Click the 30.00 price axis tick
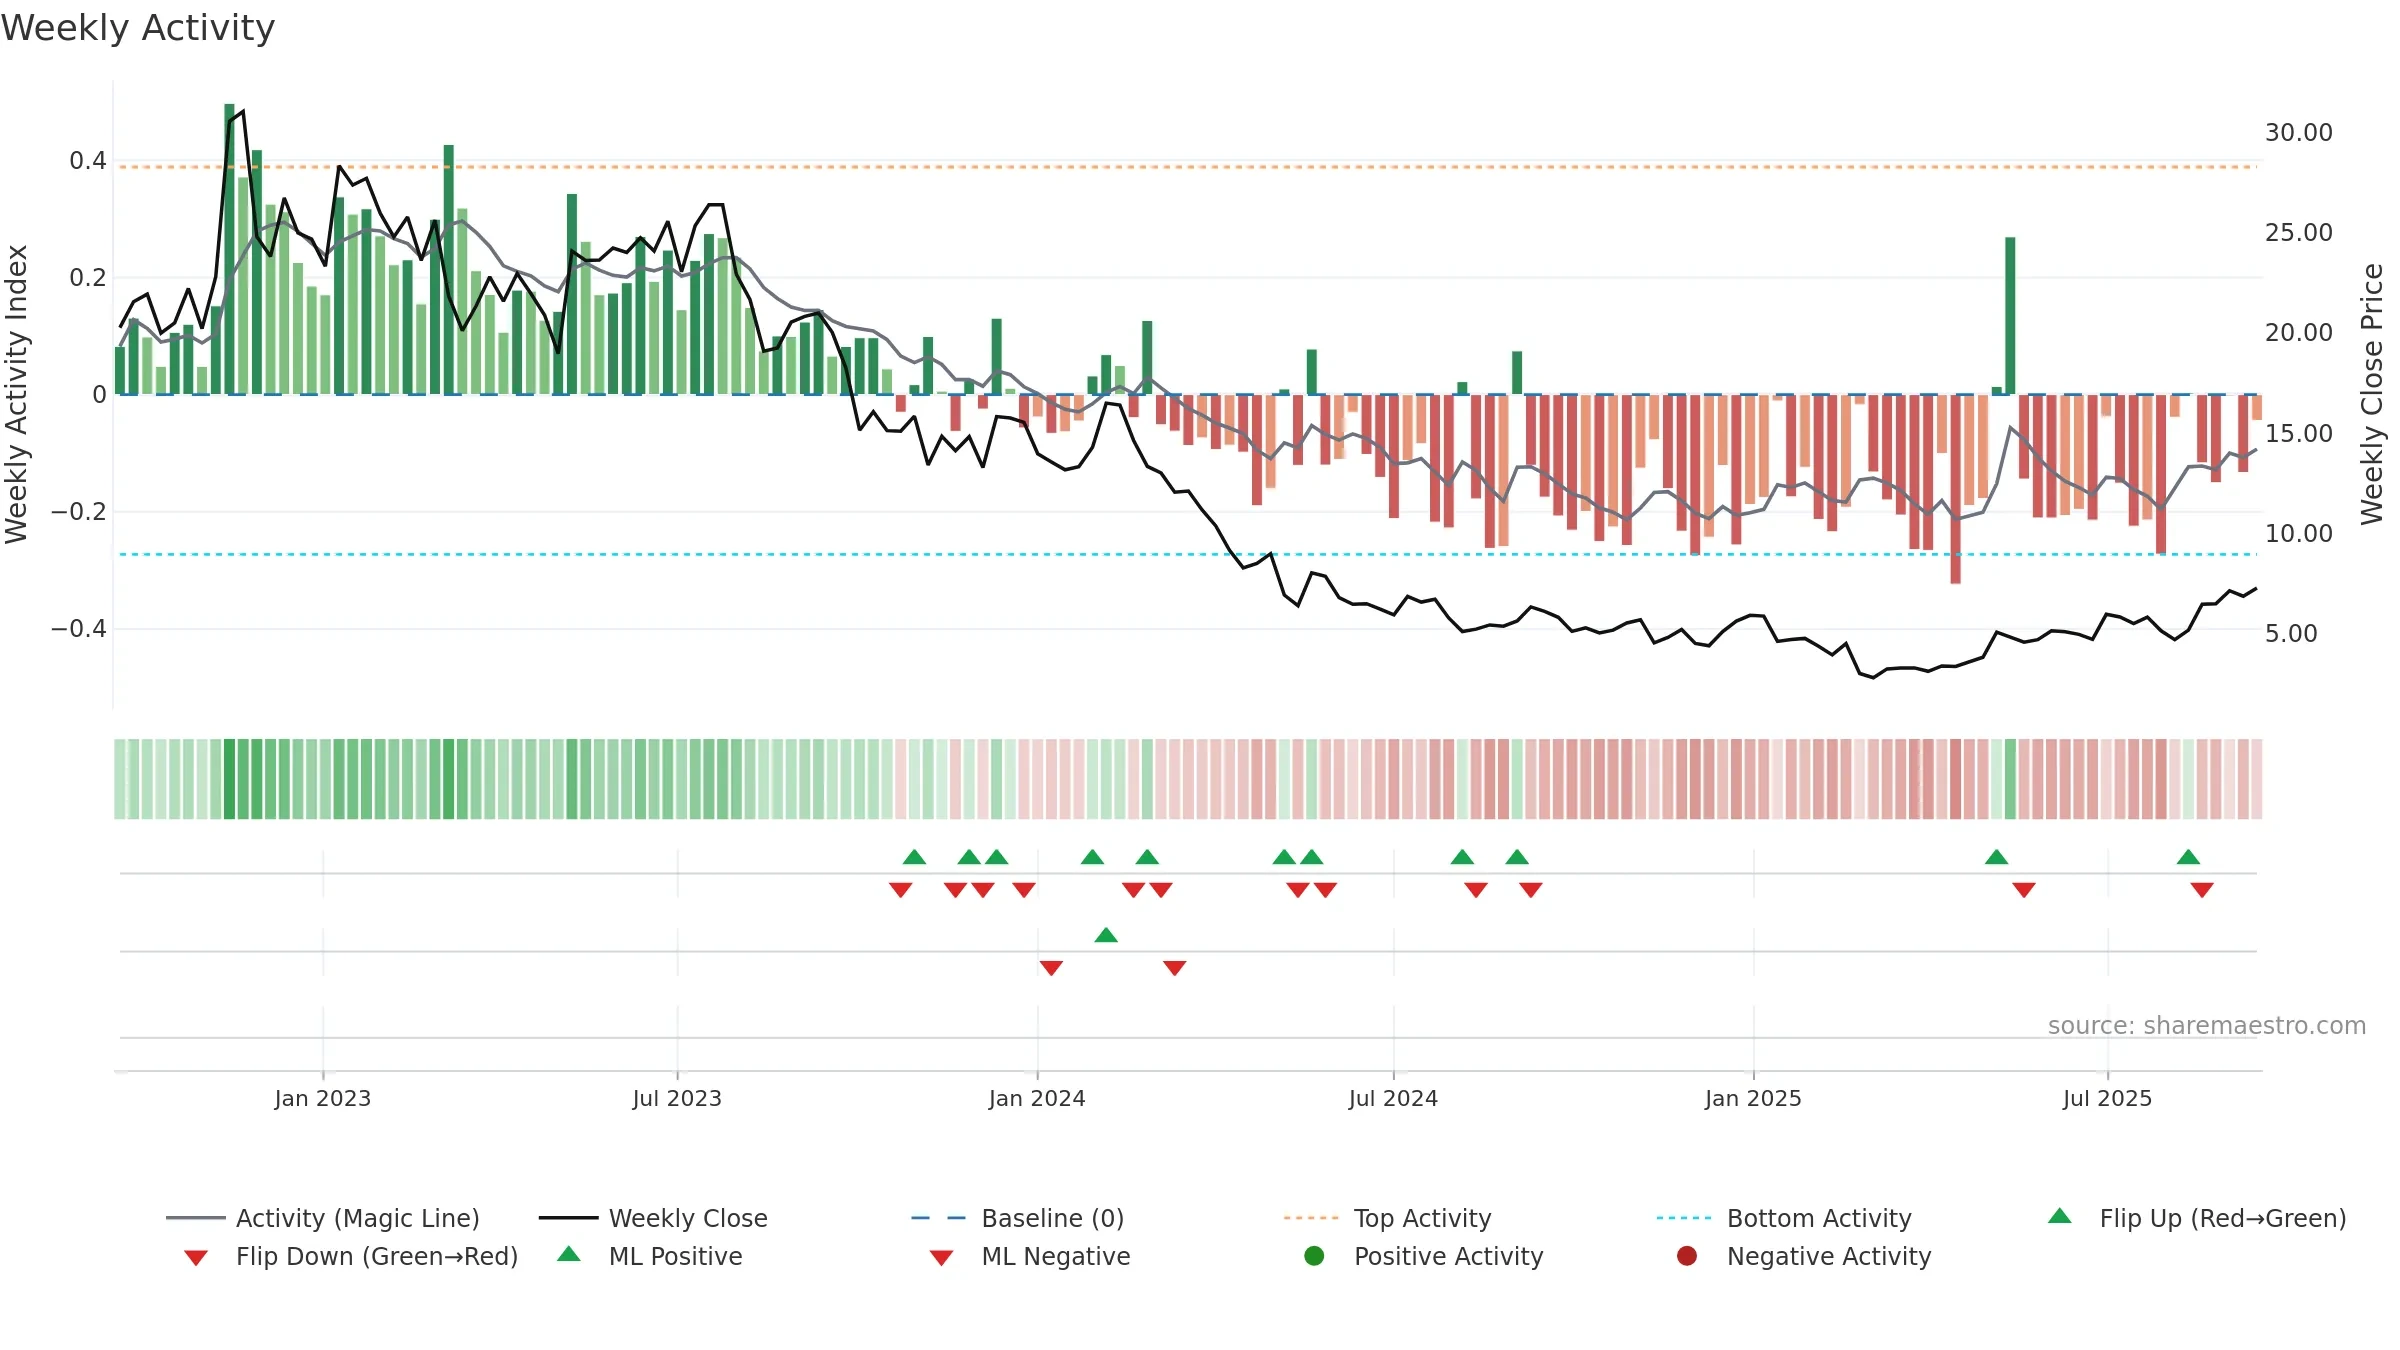This screenshot has width=2400, height=1350. click(2298, 132)
